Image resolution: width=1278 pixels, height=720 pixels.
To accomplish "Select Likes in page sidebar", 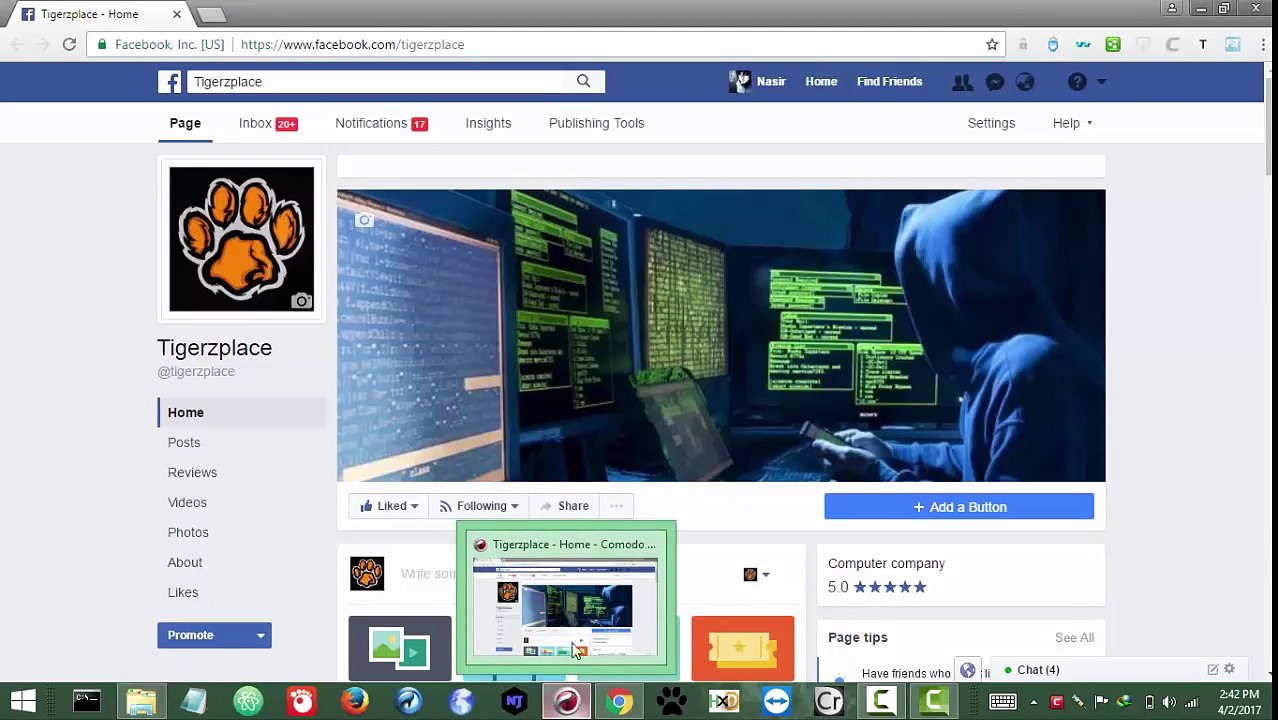I will point(183,592).
